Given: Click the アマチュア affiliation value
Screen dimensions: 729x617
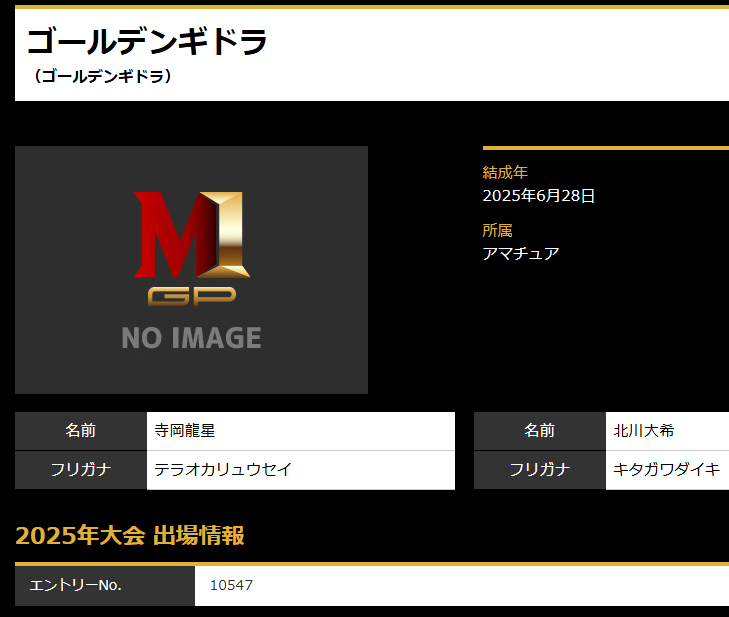Looking at the screenshot, I should coord(521,254).
